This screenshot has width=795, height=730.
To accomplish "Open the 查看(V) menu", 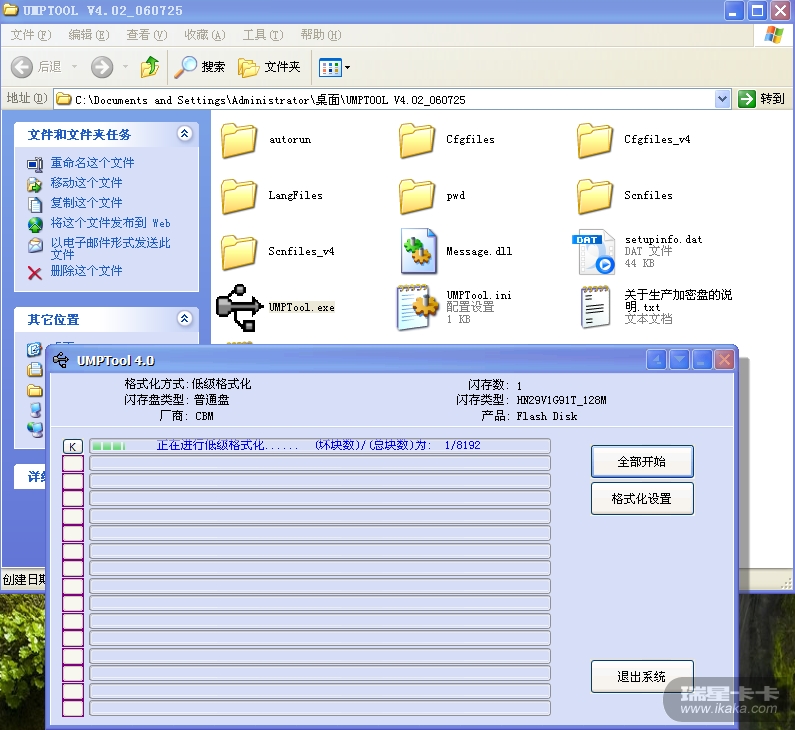I will [147, 35].
